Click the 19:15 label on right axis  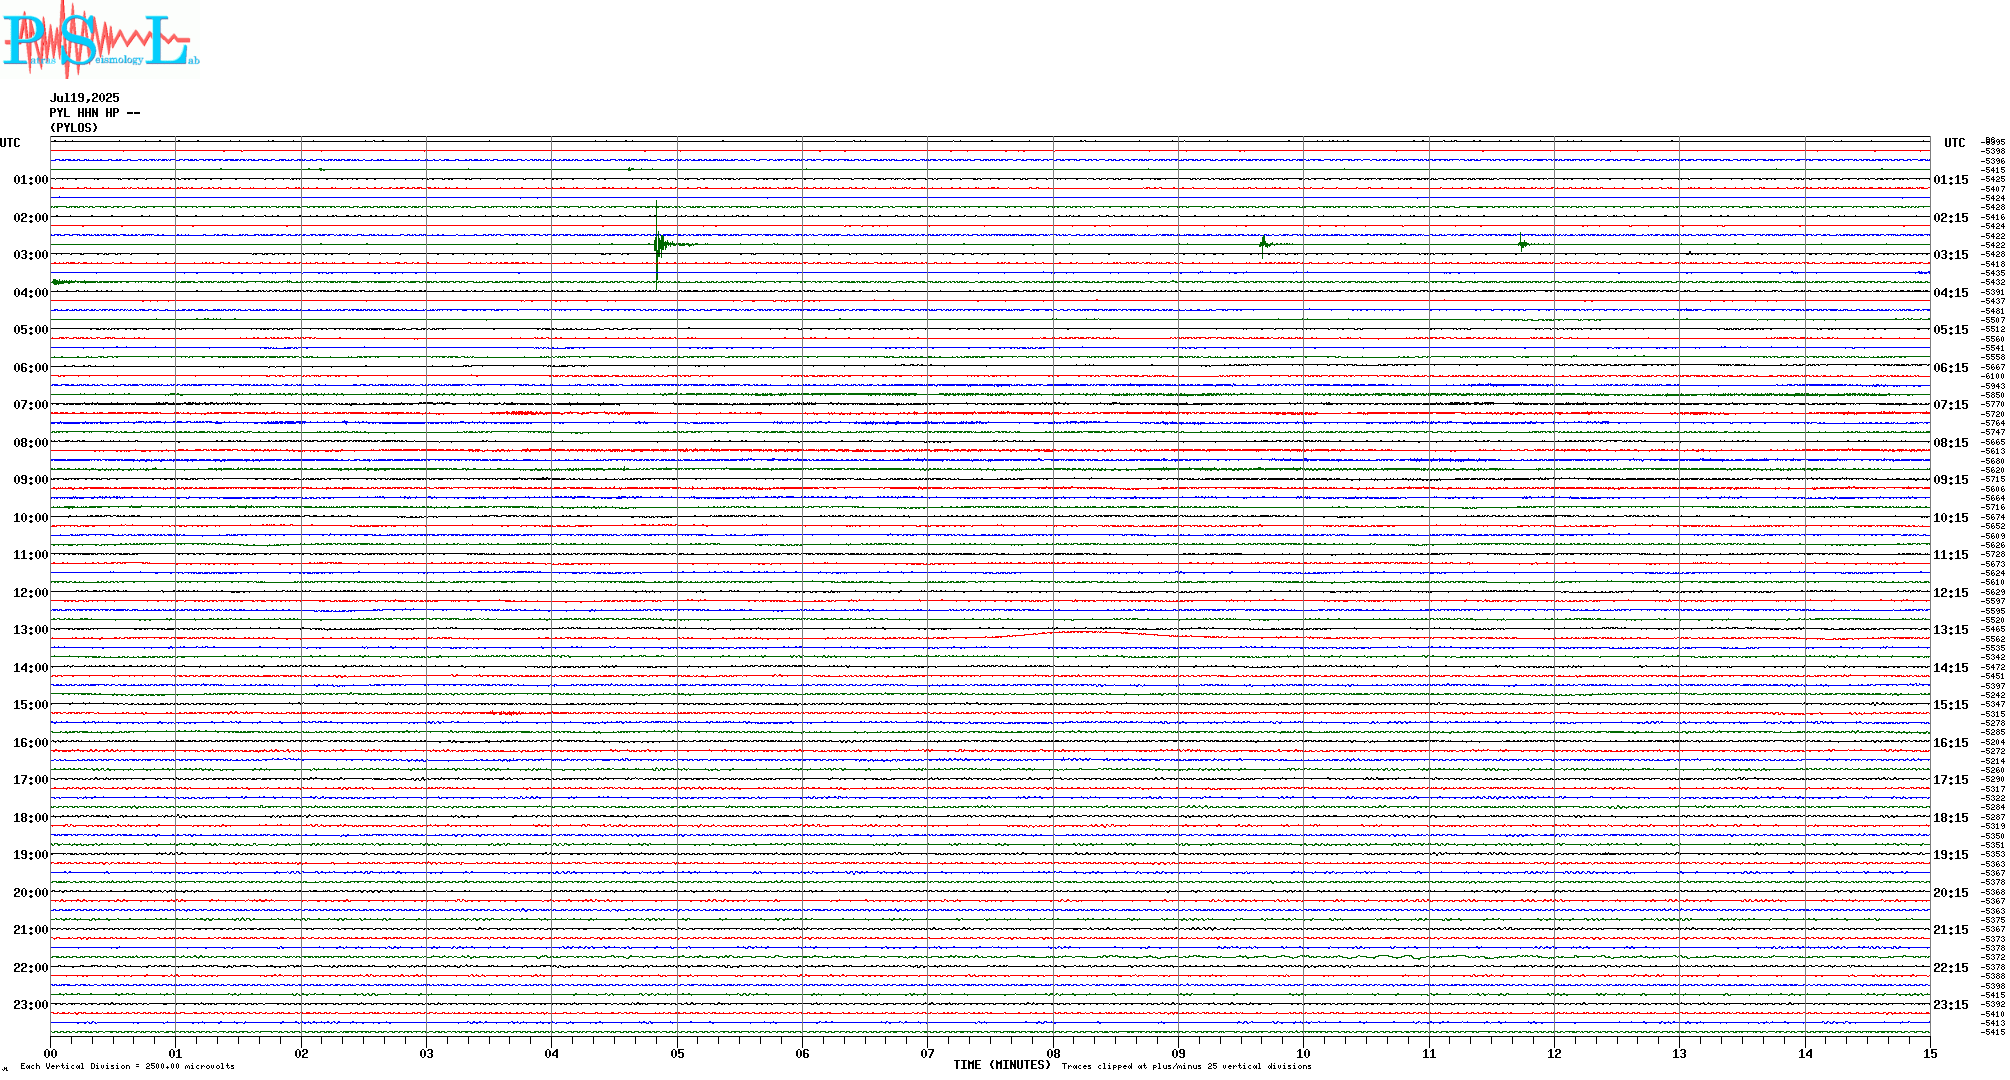[x=1951, y=855]
